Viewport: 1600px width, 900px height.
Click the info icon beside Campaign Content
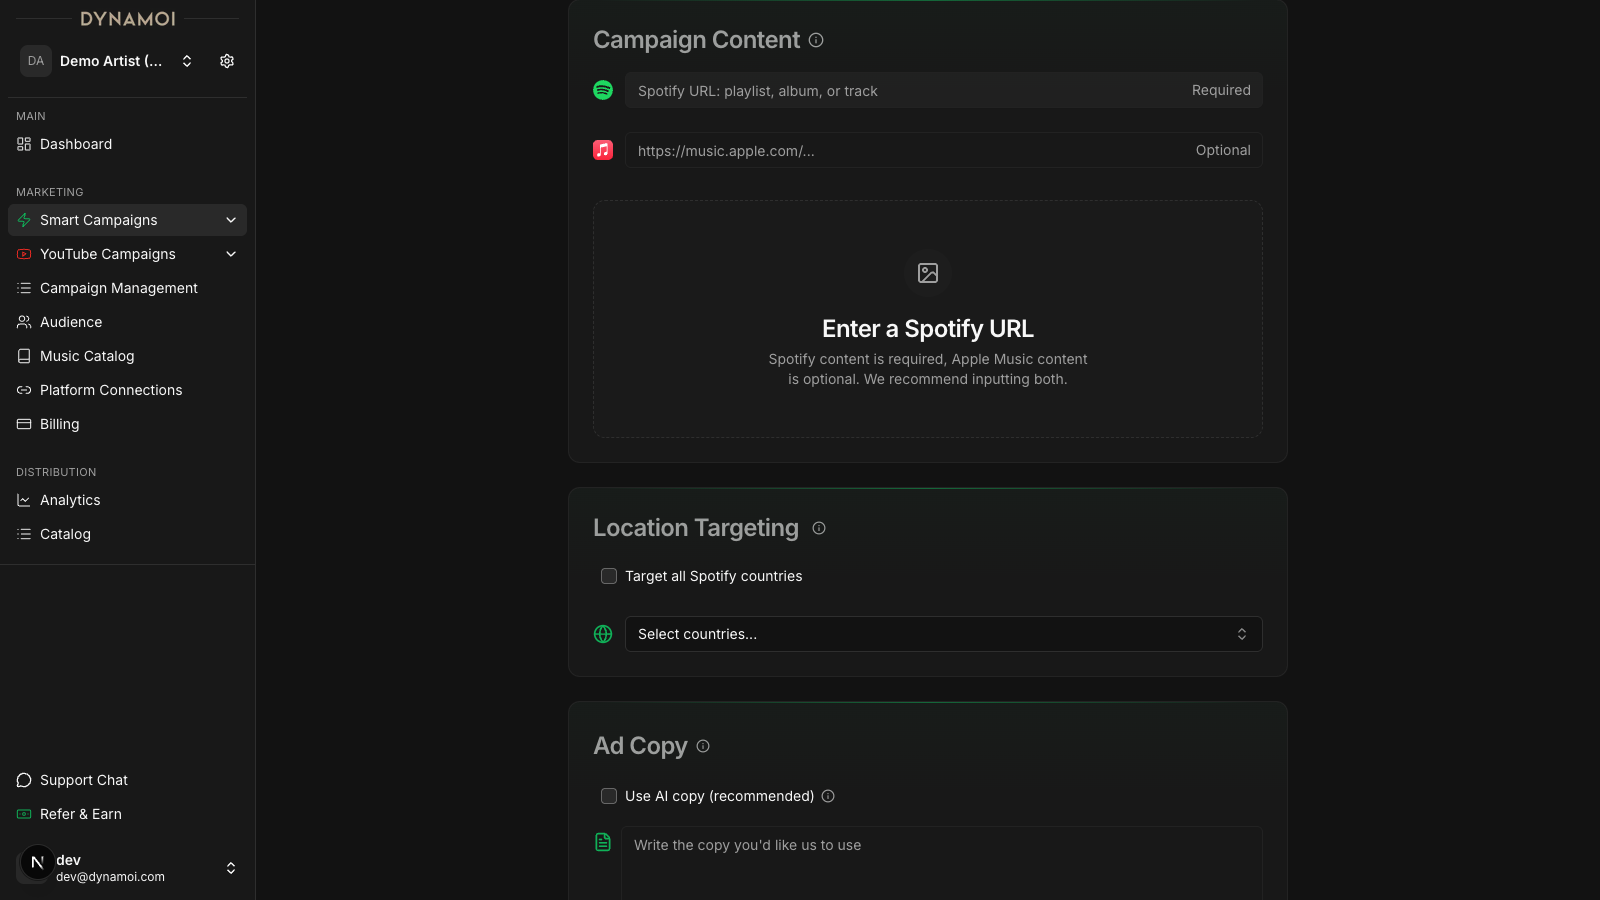point(816,40)
